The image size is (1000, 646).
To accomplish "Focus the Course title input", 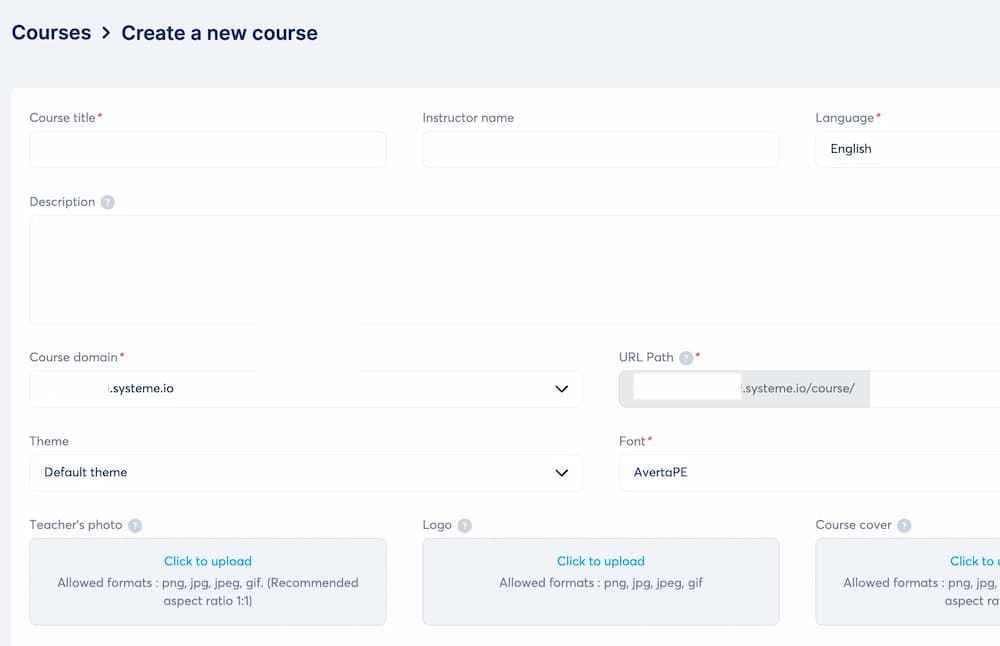I will [205, 148].
